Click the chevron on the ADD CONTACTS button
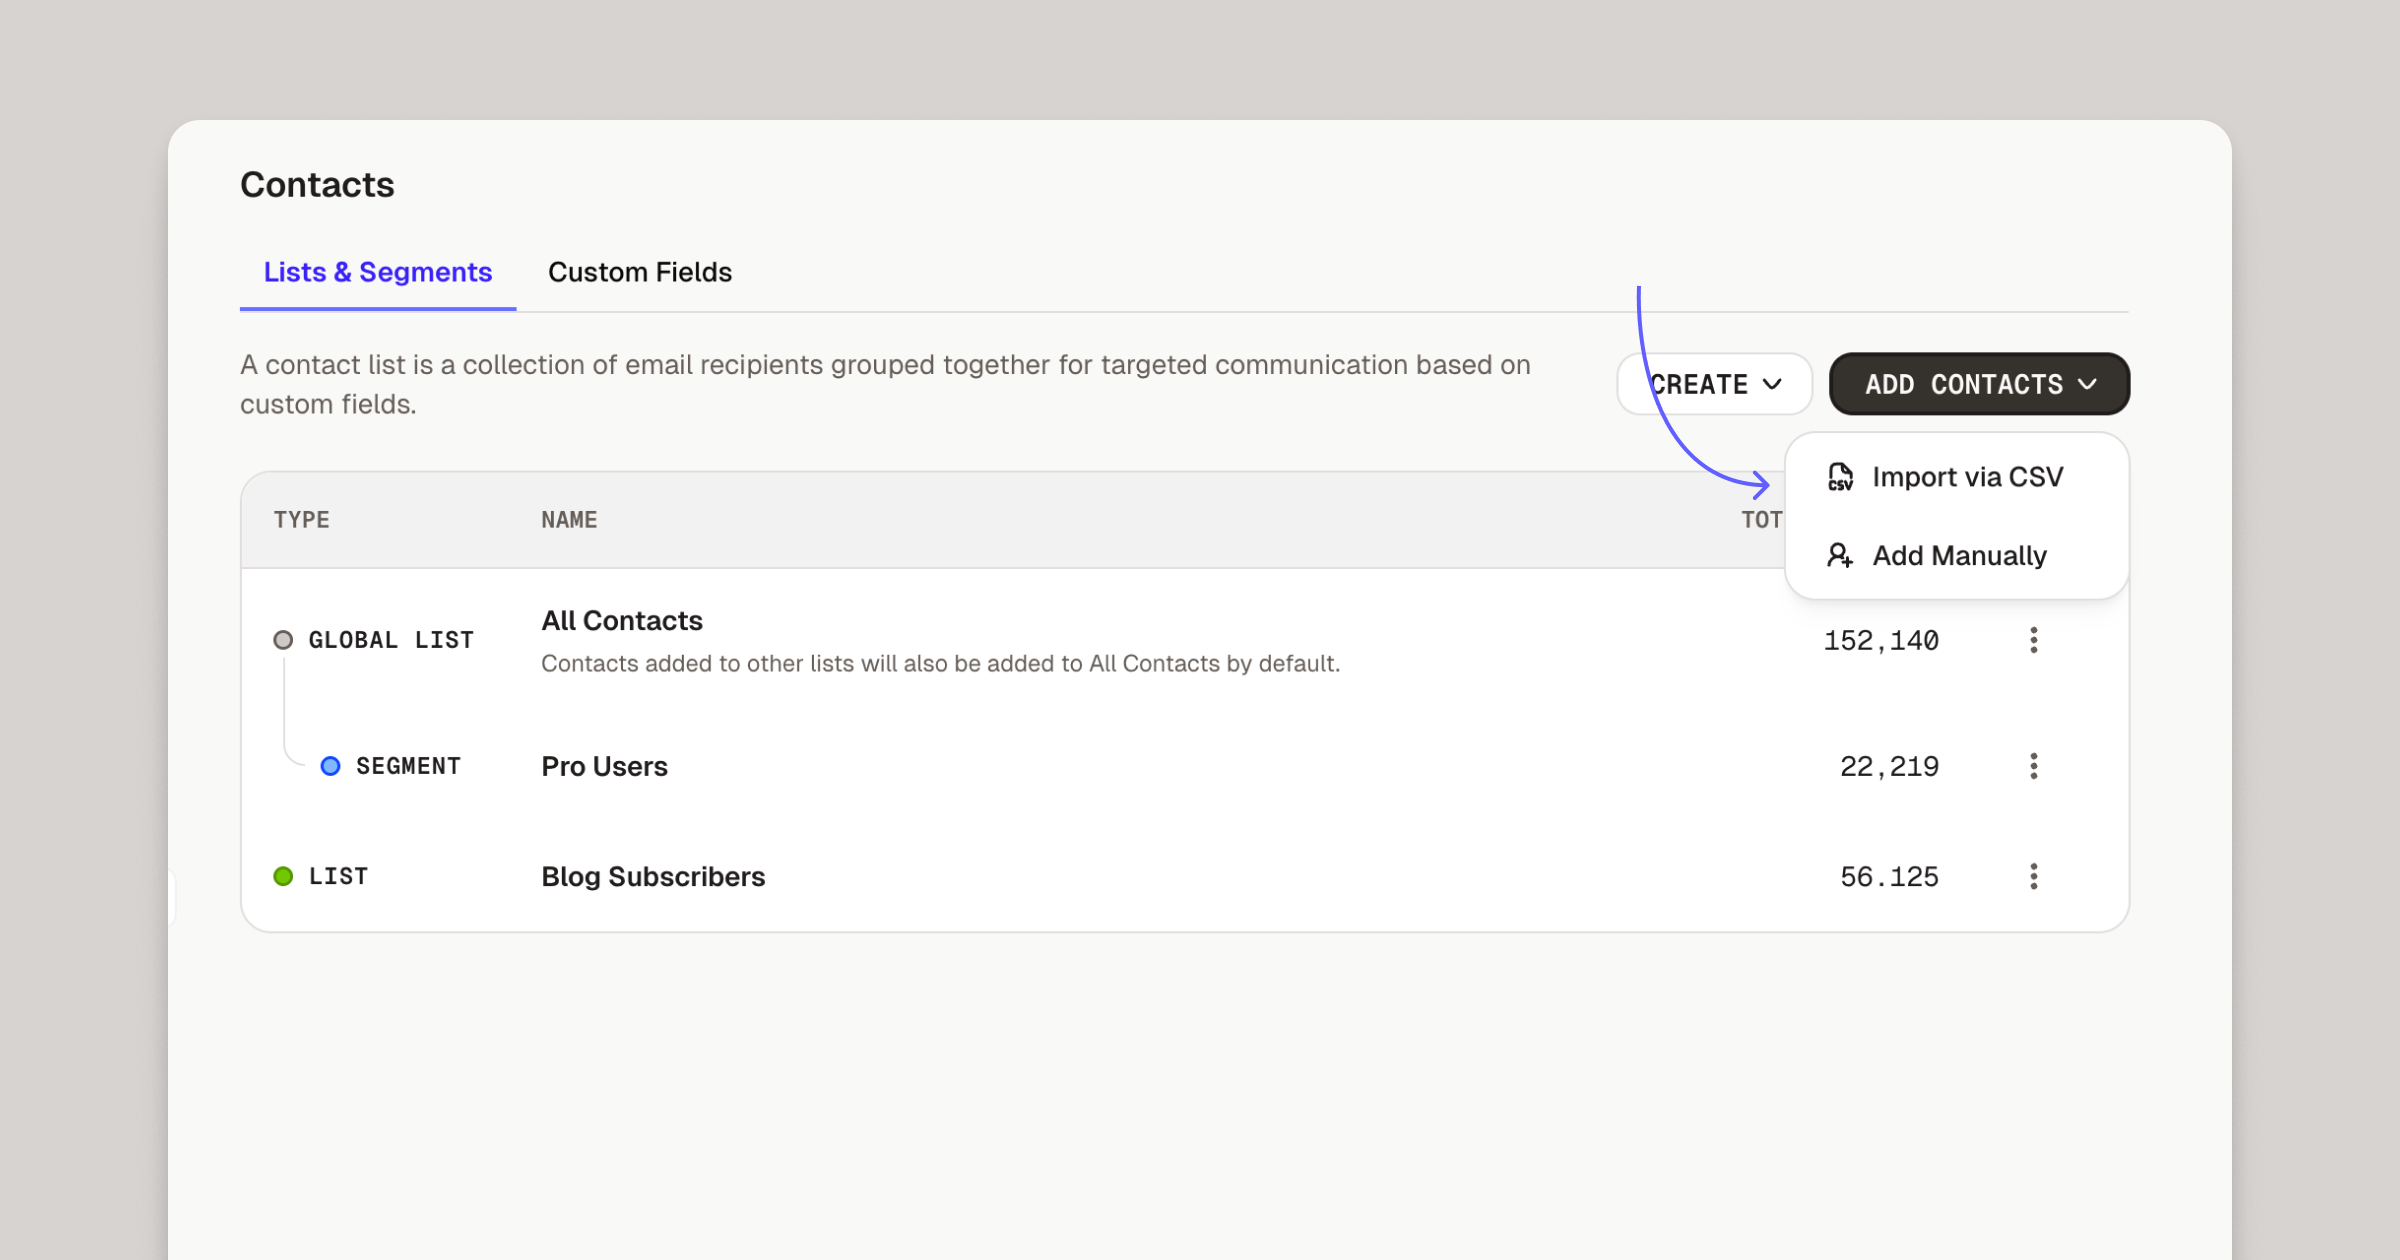Image resolution: width=2400 pixels, height=1260 pixels. pyautogui.click(x=2087, y=383)
